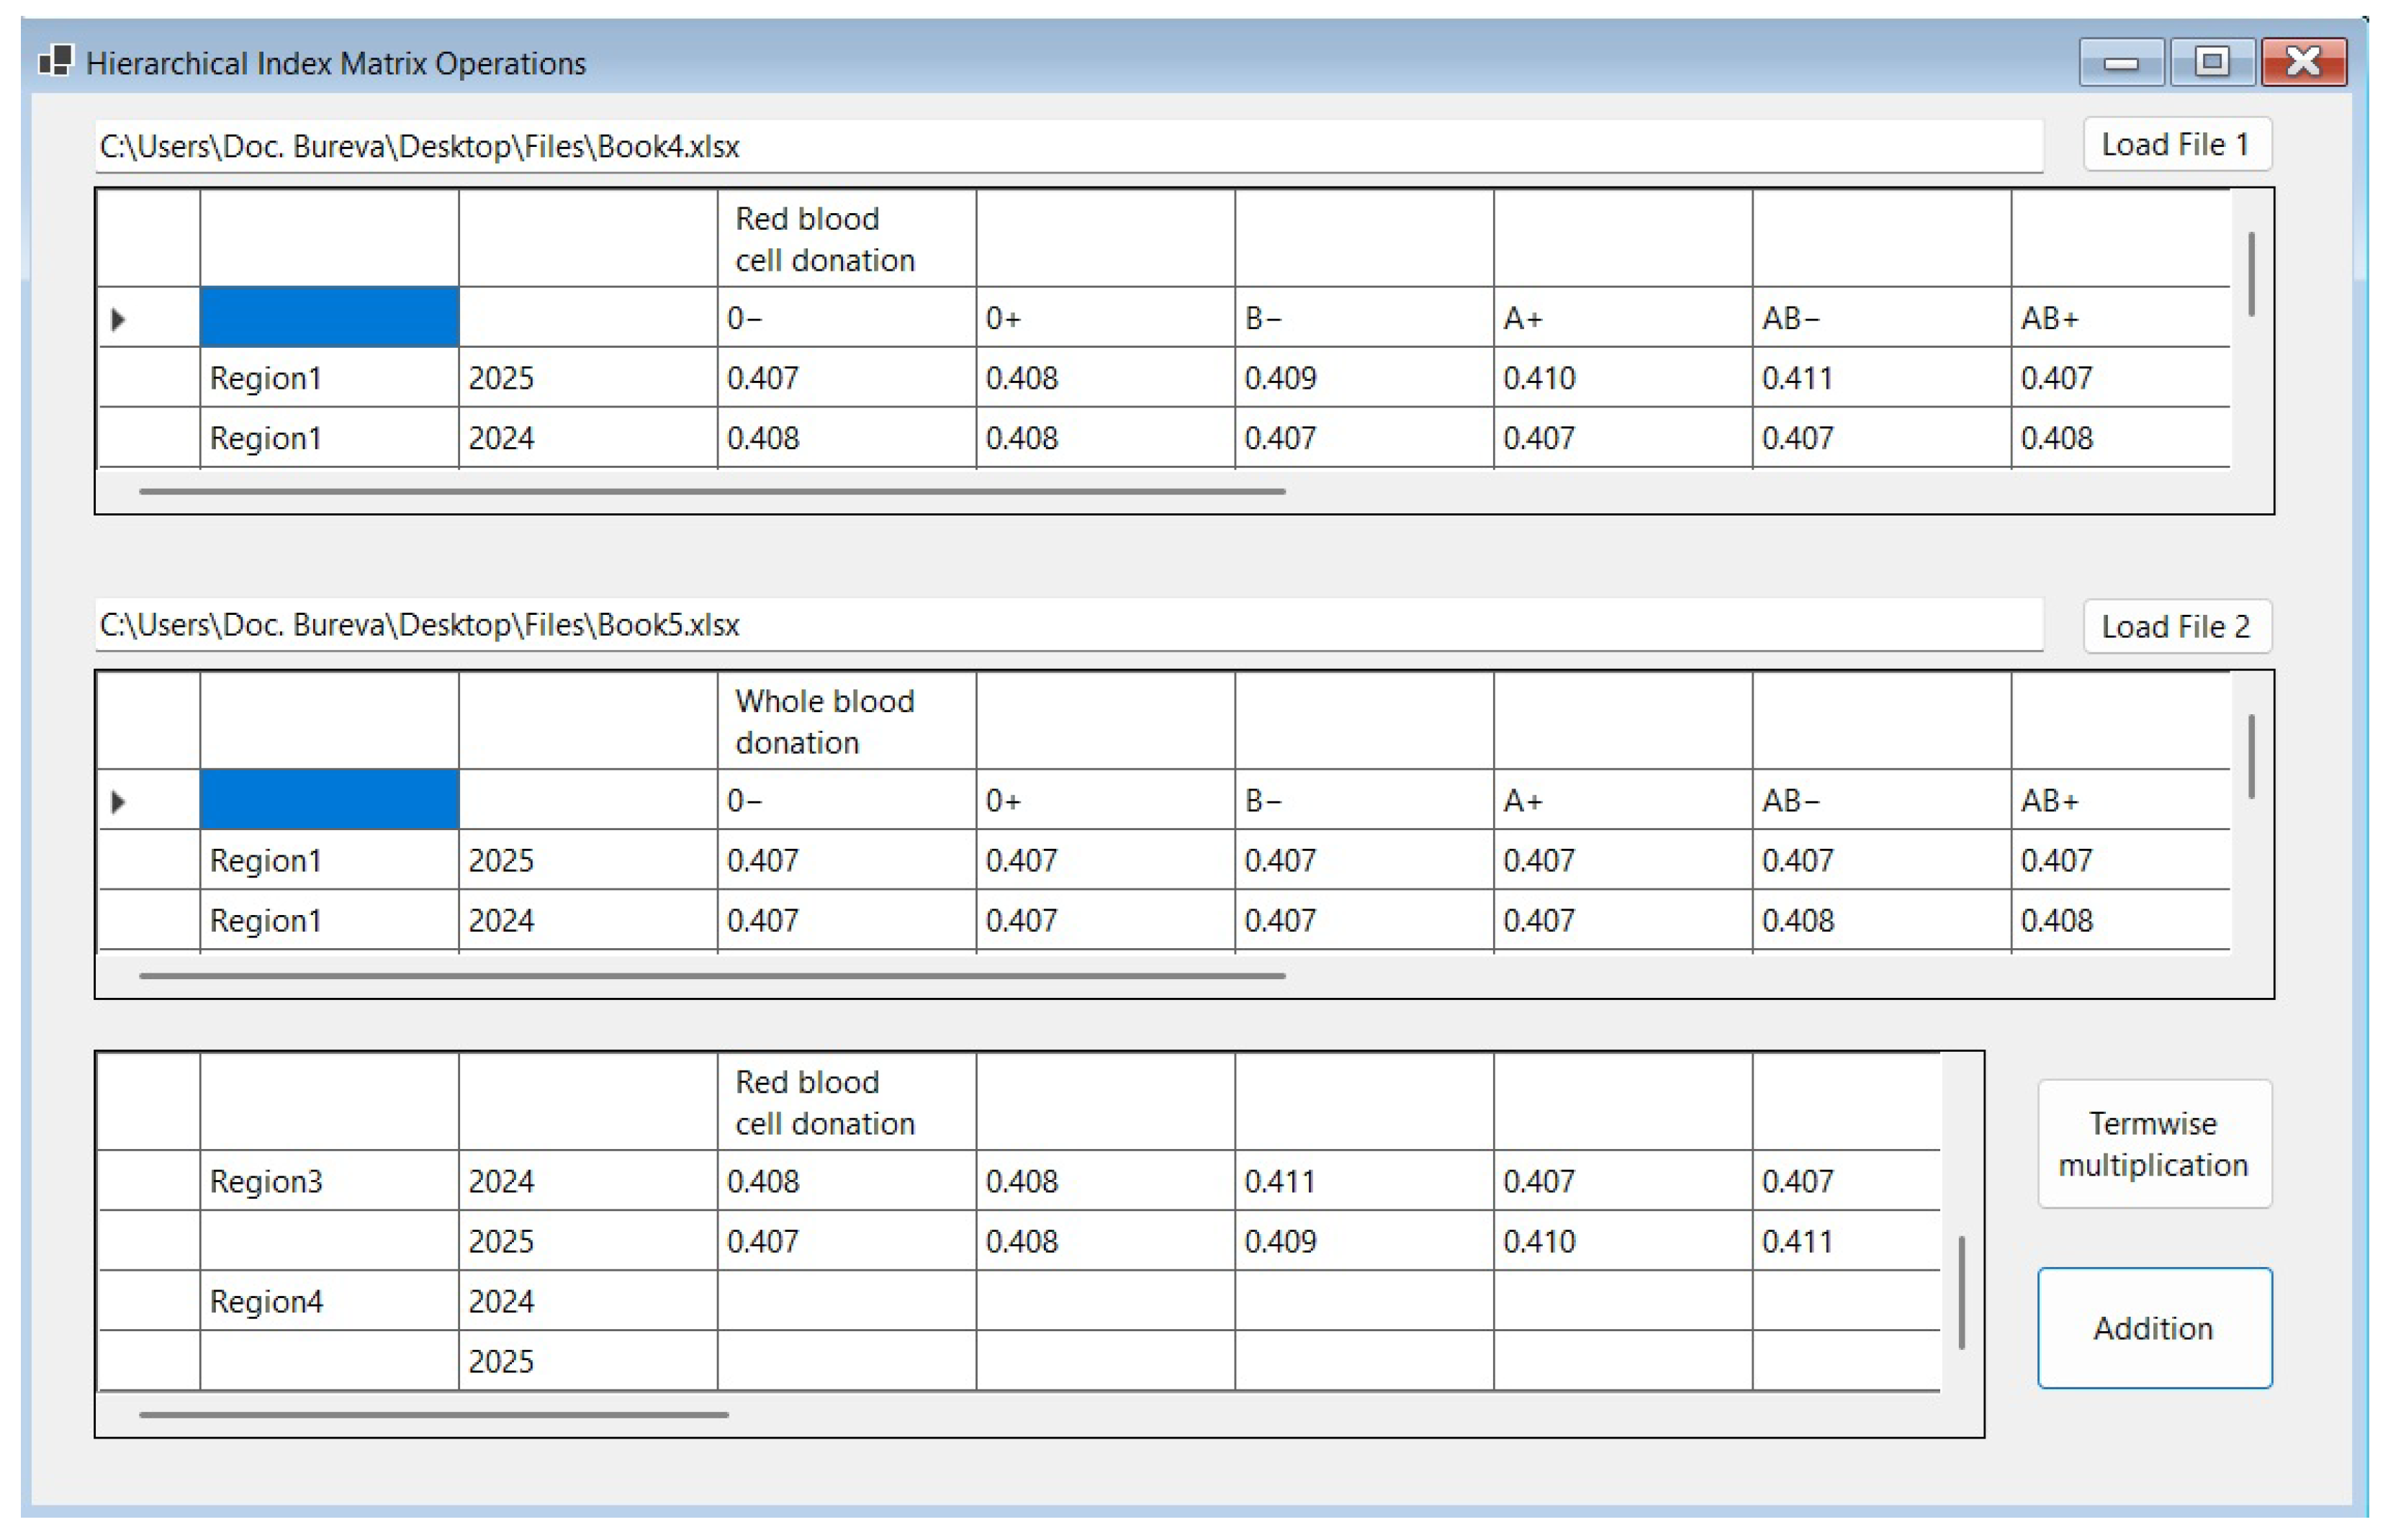Viewport: 2388px width, 1540px height.
Task: Select the highlighted blue cell in first grid
Action: point(328,318)
